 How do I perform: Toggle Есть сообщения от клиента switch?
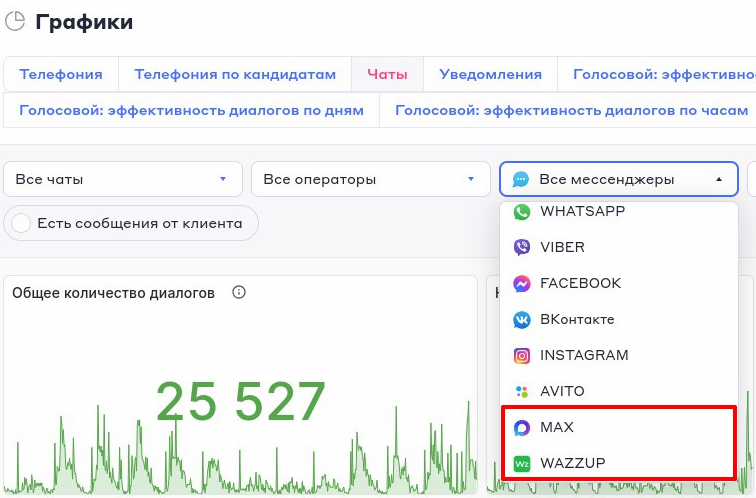[x=21, y=223]
